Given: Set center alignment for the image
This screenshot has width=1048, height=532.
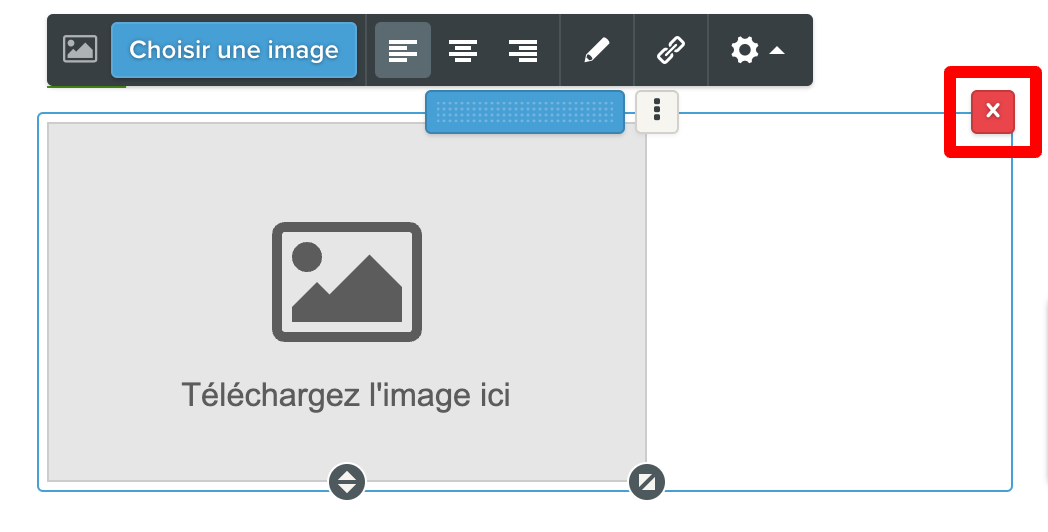Looking at the screenshot, I should (x=463, y=50).
